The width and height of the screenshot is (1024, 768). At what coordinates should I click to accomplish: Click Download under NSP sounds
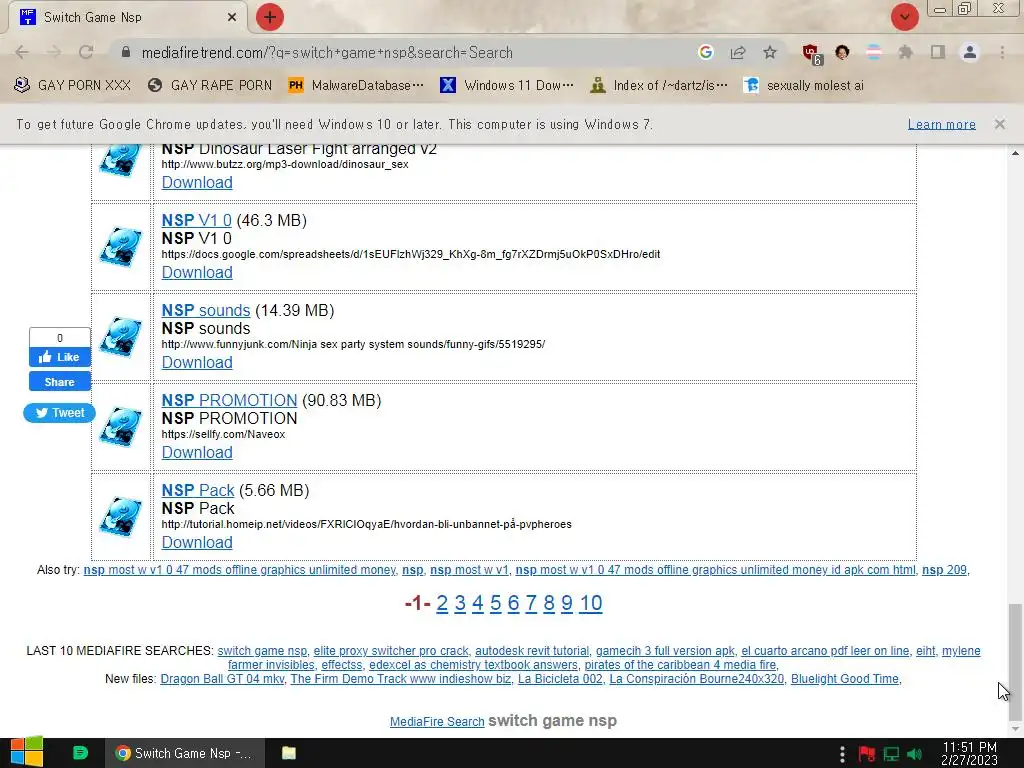pos(197,362)
